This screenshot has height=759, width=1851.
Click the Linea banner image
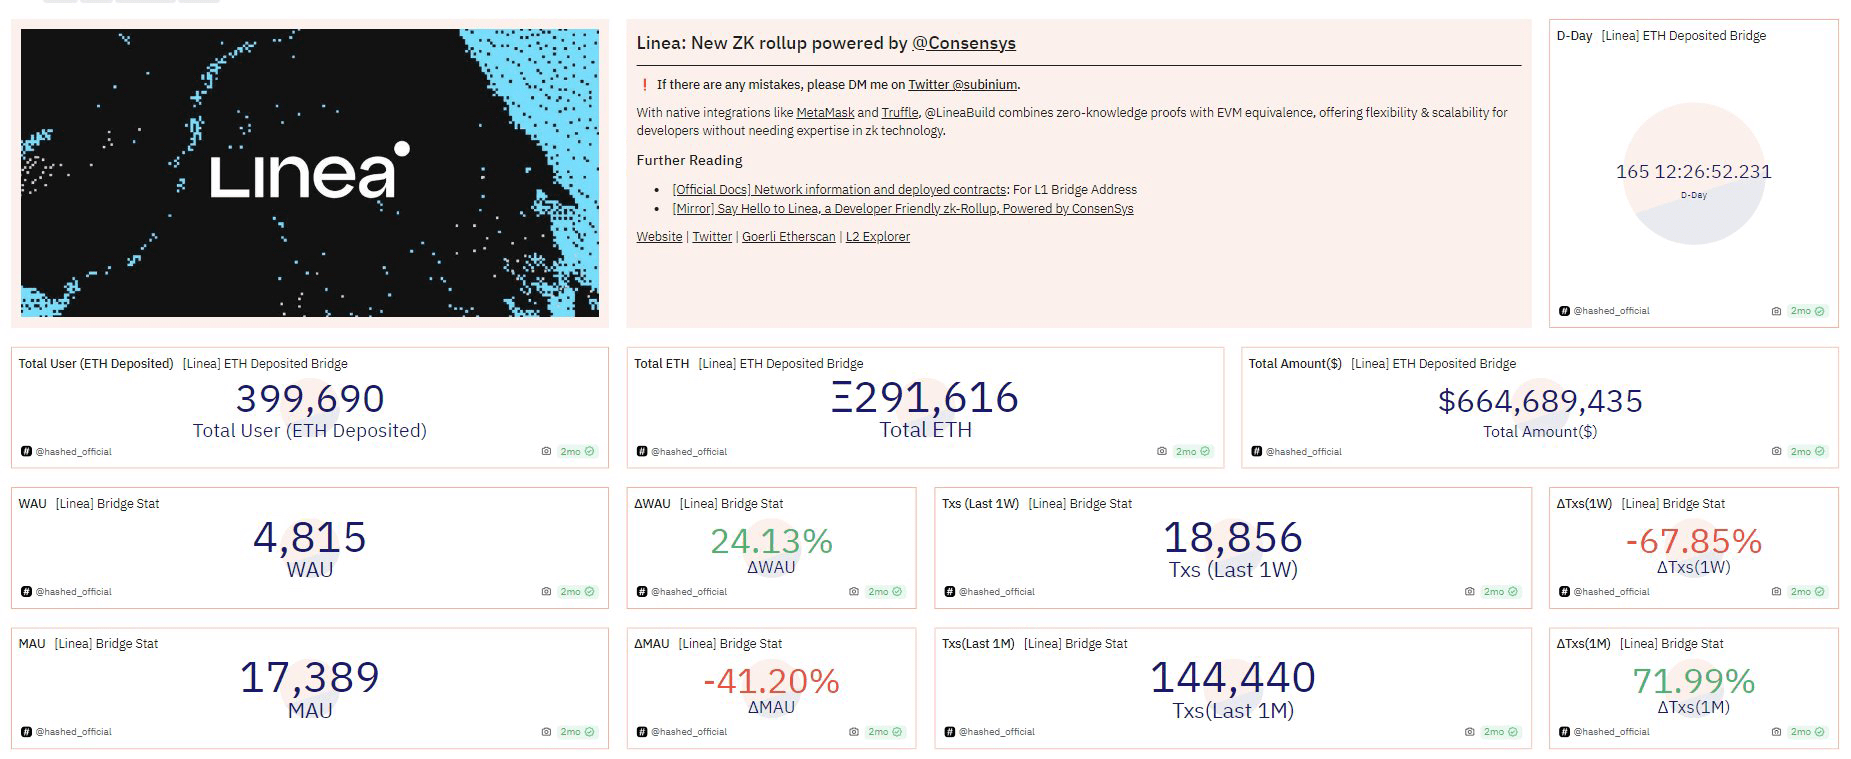310,173
